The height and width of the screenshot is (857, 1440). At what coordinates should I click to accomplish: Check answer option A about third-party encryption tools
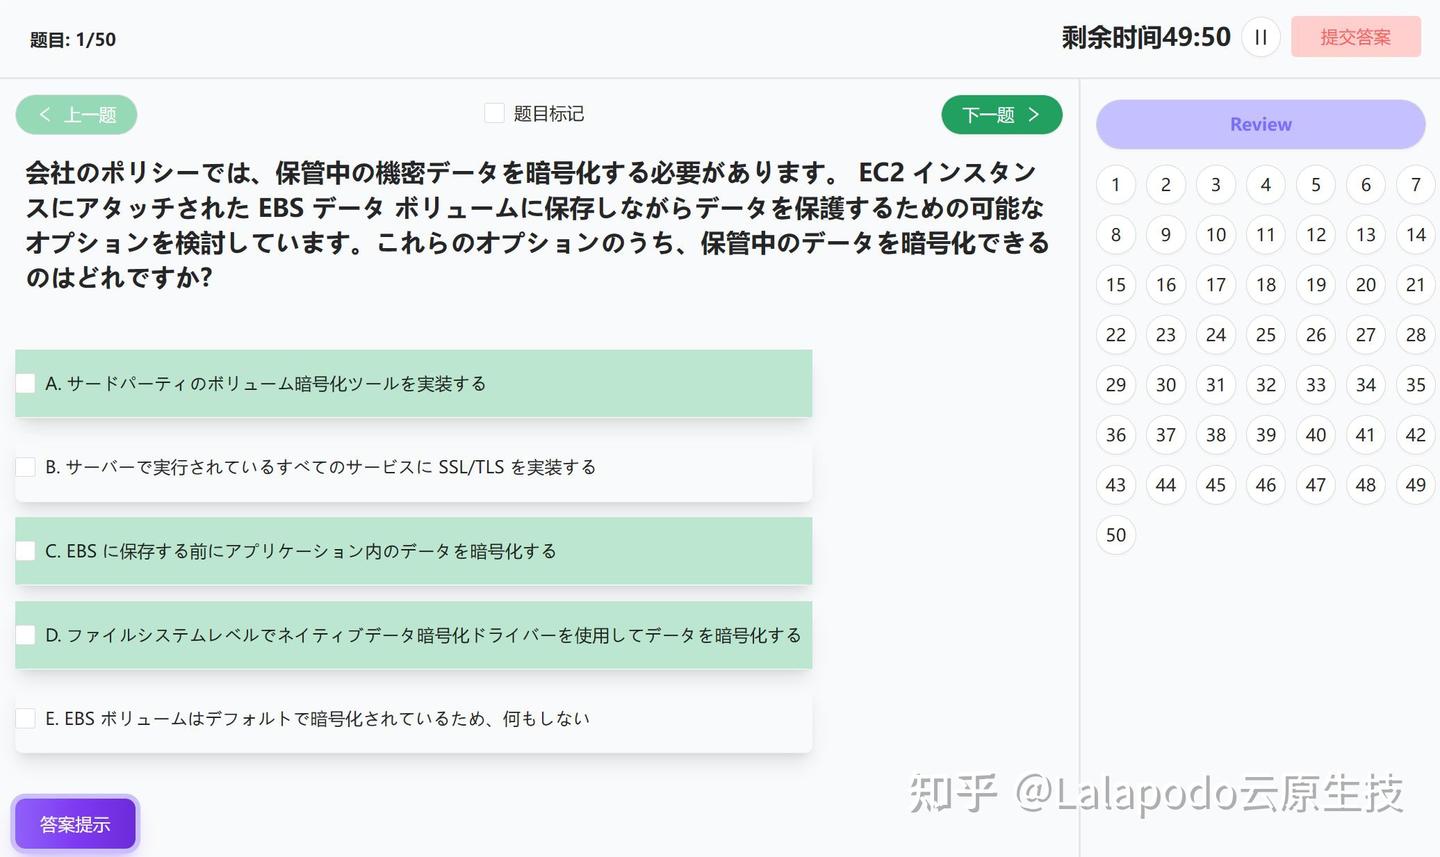(x=25, y=382)
